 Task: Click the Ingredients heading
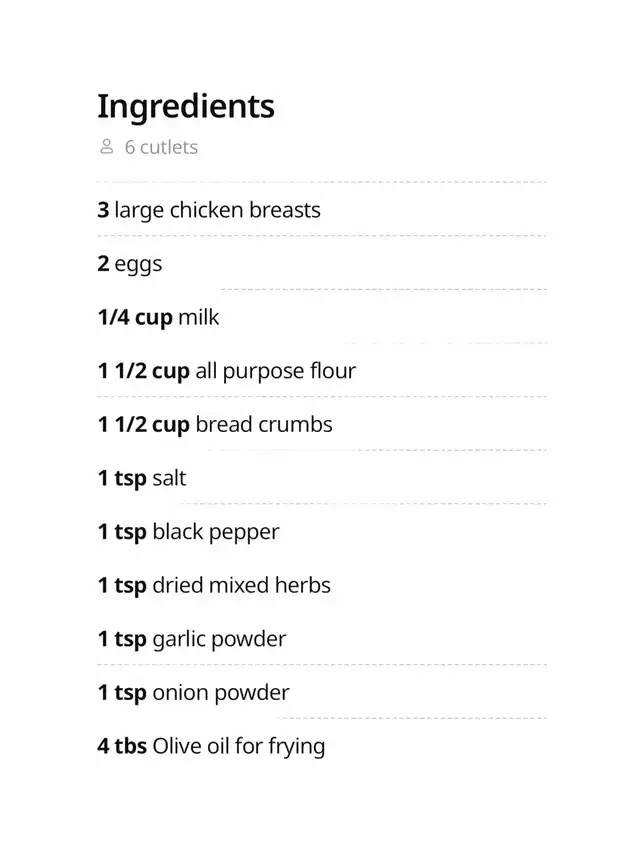coord(185,105)
